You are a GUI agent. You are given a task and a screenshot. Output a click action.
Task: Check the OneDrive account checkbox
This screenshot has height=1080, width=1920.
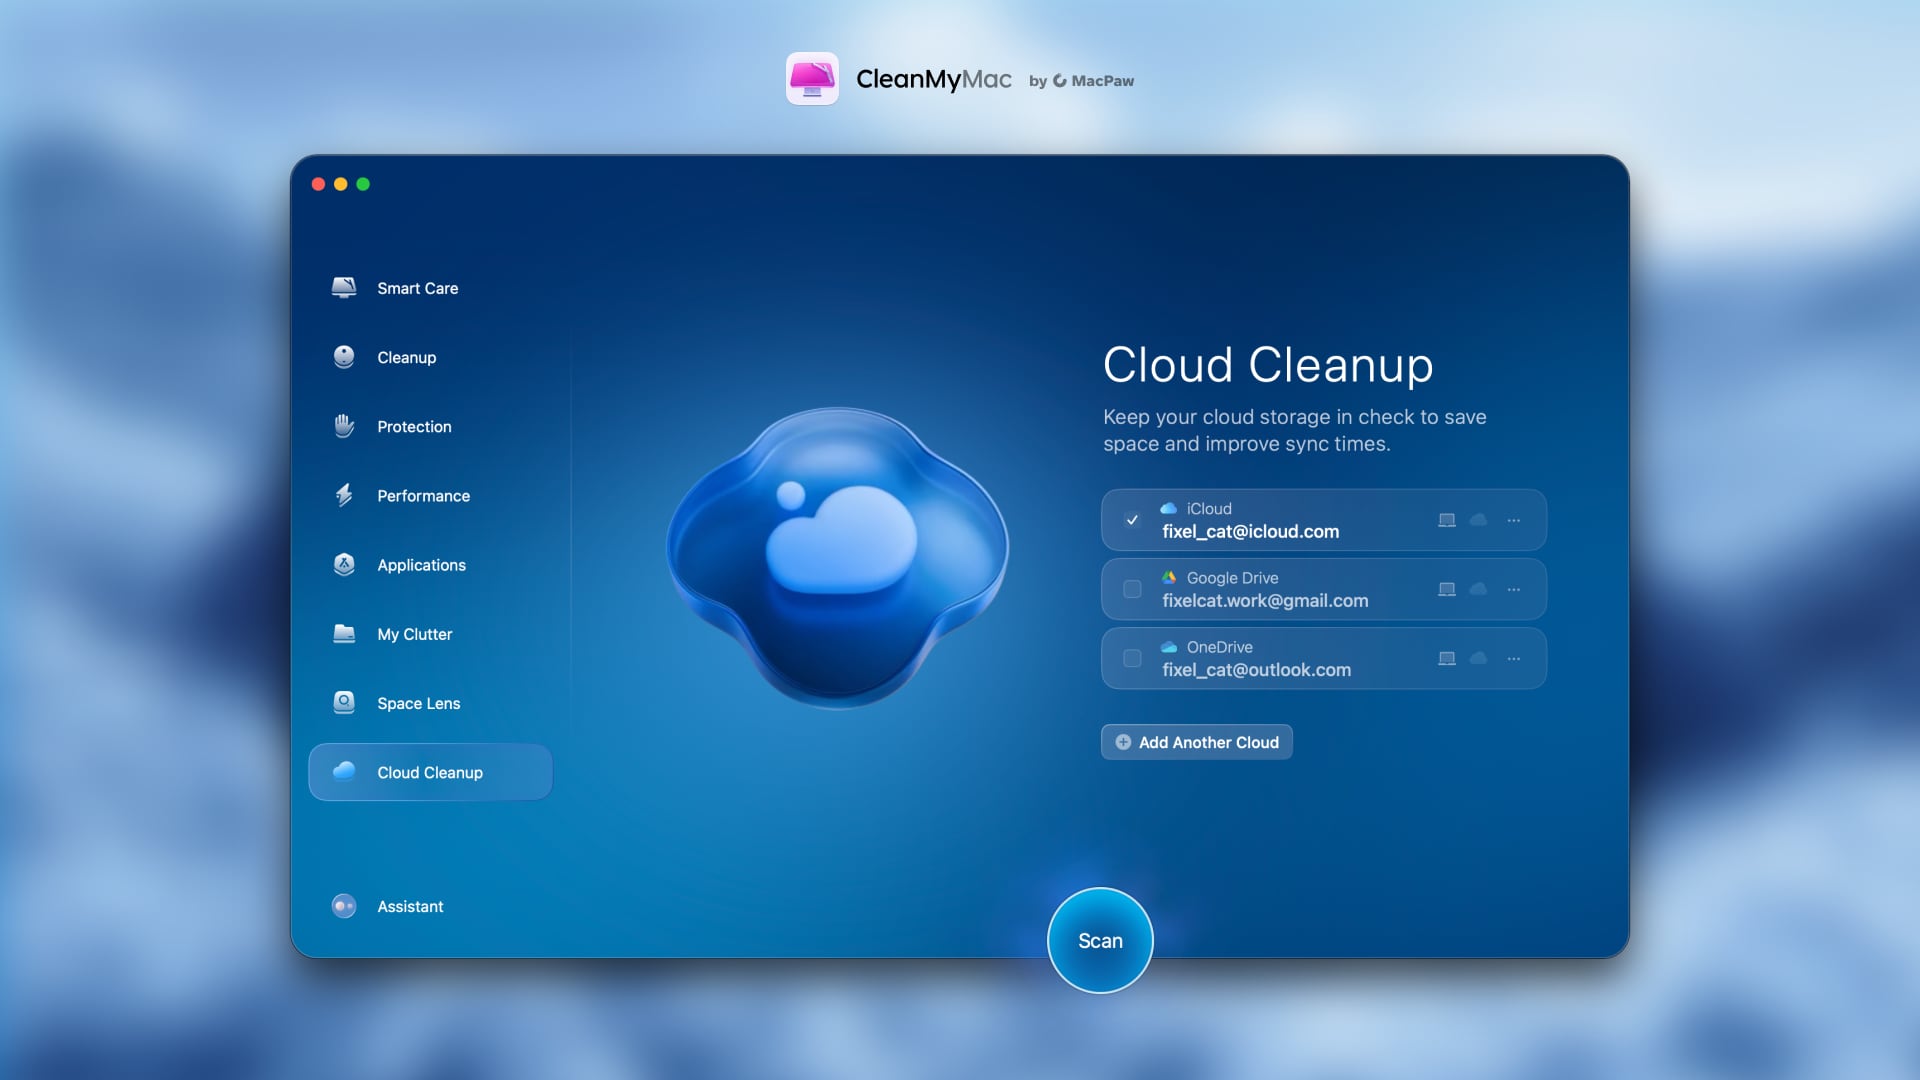pos(1131,658)
